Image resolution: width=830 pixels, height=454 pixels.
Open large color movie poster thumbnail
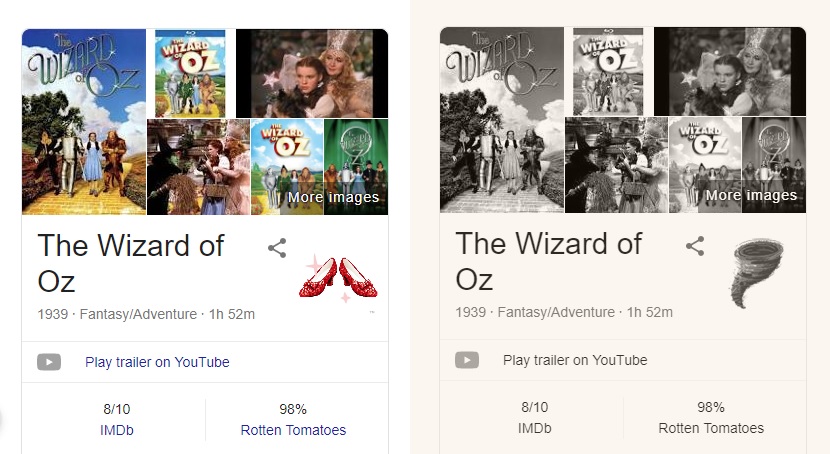[84, 121]
